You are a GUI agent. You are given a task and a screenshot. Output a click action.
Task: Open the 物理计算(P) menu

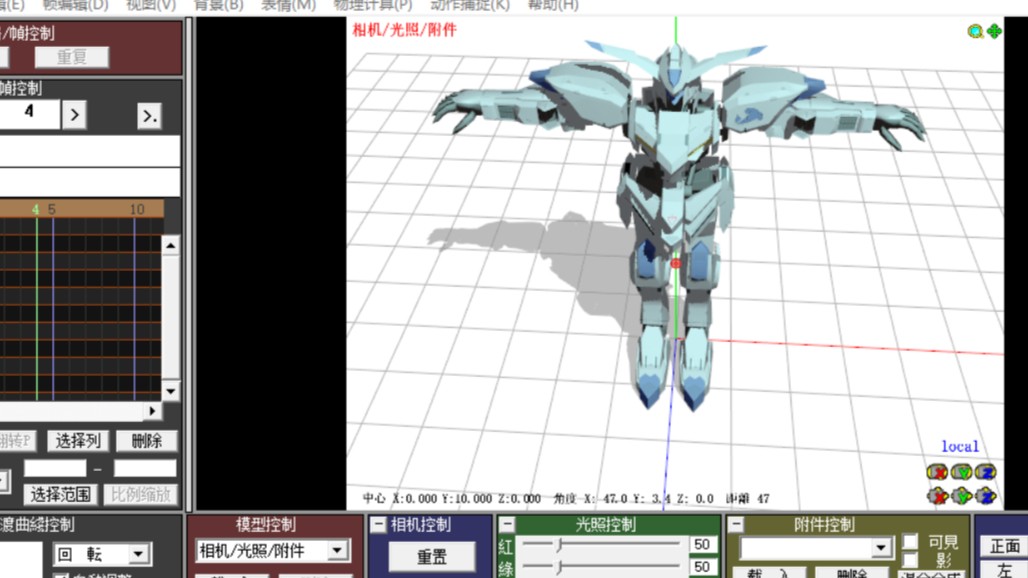(x=372, y=5)
